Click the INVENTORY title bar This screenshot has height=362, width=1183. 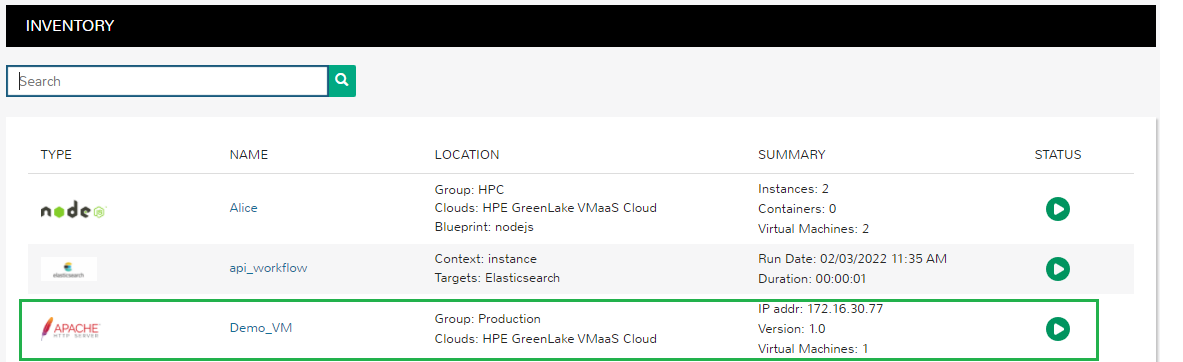coord(580,26)
